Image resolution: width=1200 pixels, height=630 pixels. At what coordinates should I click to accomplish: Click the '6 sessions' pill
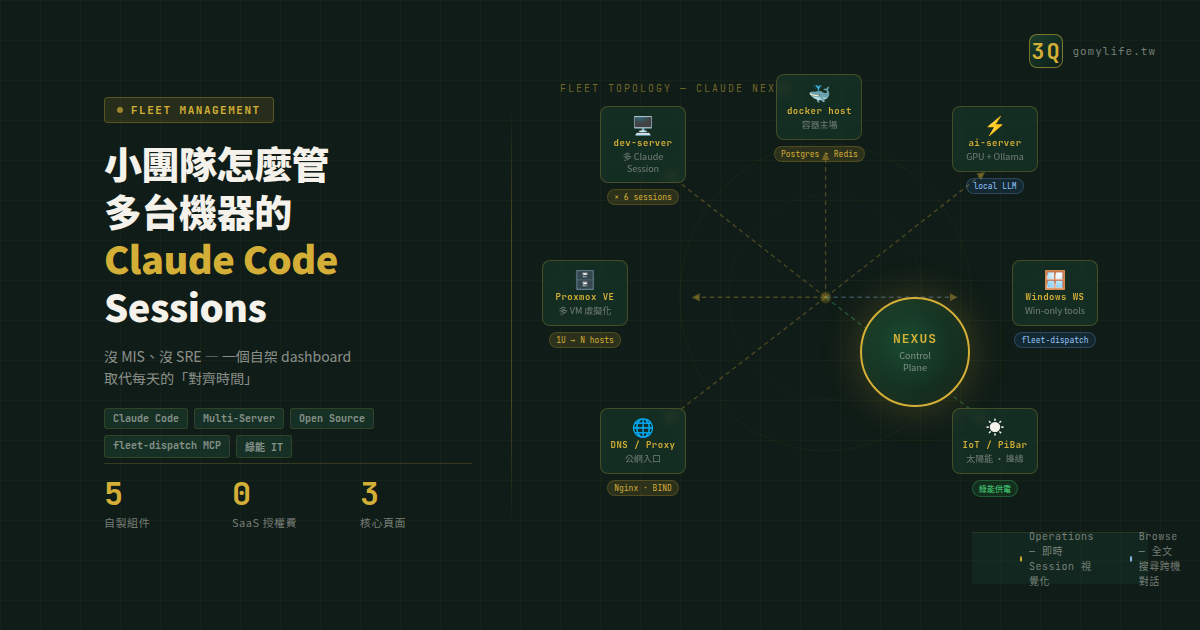(x=643, y=197)
